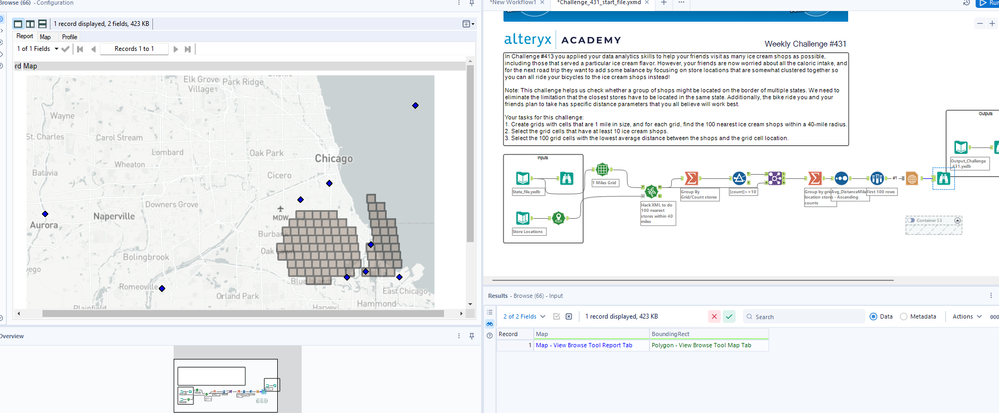The height and width of the screenshot is (413, 999).
Task: Click the BoundingRect column header
Action: pos(708,333)
